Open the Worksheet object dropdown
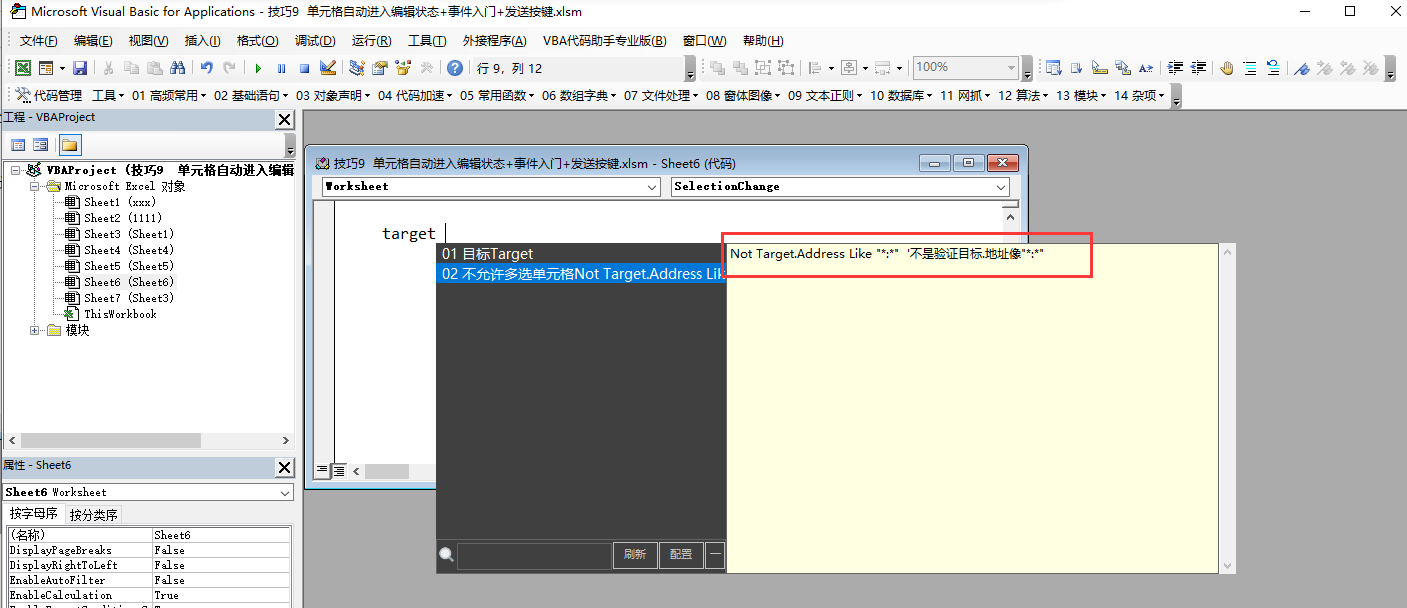The image size is (1407, 608). [x=652, y=187]
